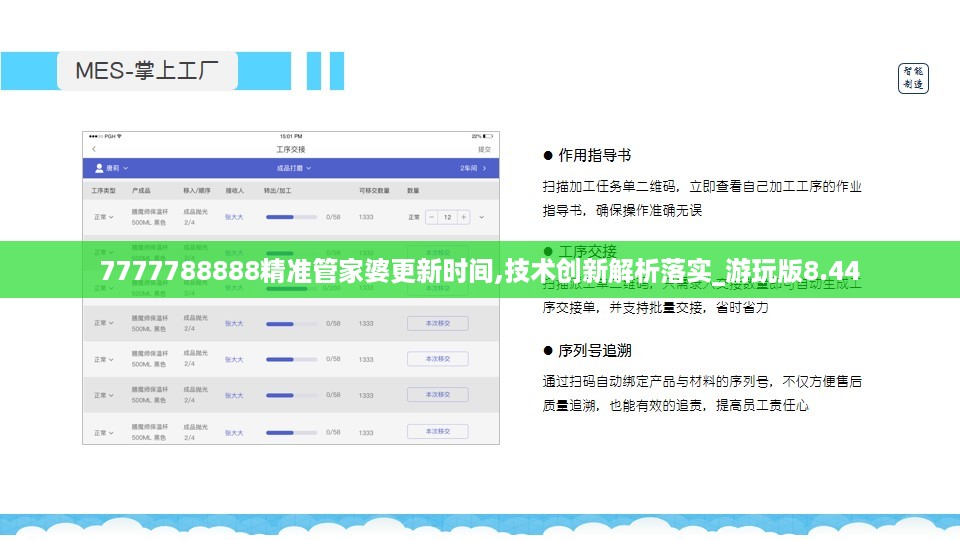Click 提交 to submit the handover
960x540 pixels.
[484, 149]
